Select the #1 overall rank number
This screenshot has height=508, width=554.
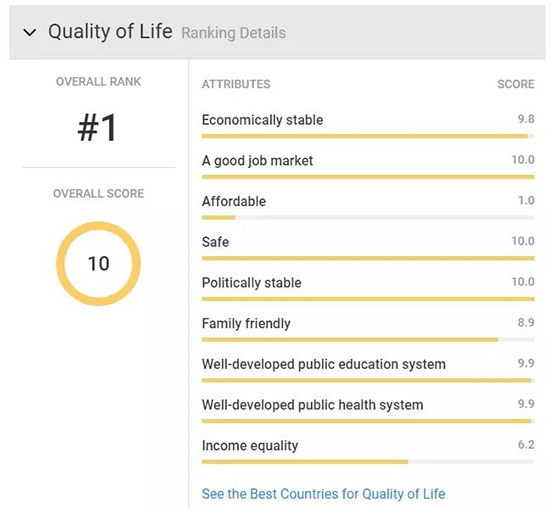tap(97, 128)
